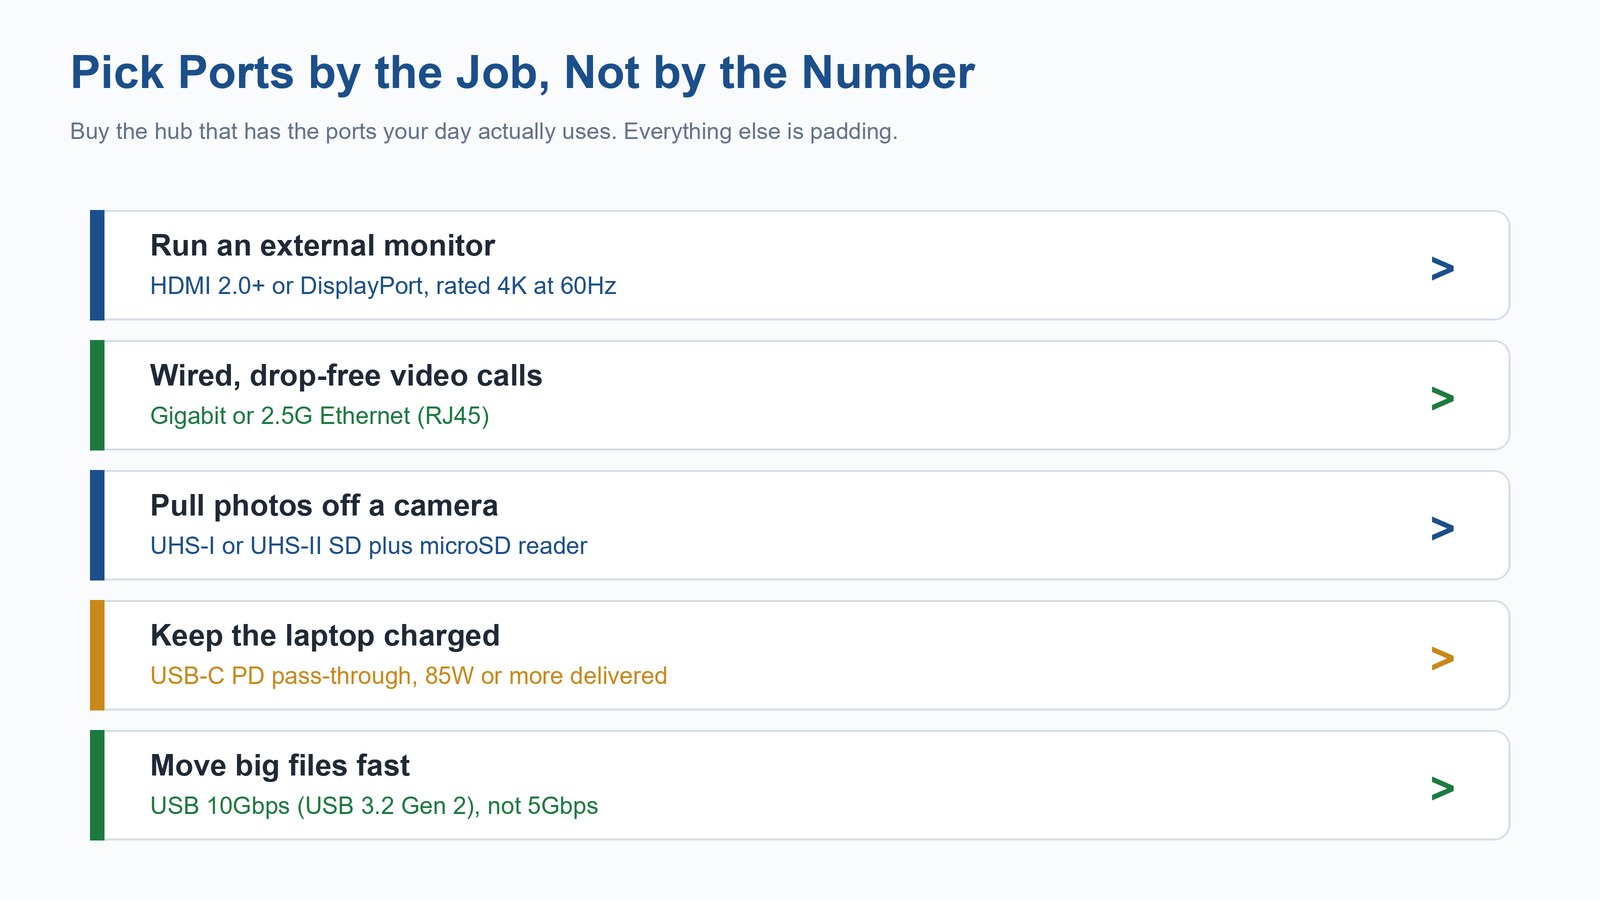Expand the Keep the laptop charged chevron

[1442, 658]
